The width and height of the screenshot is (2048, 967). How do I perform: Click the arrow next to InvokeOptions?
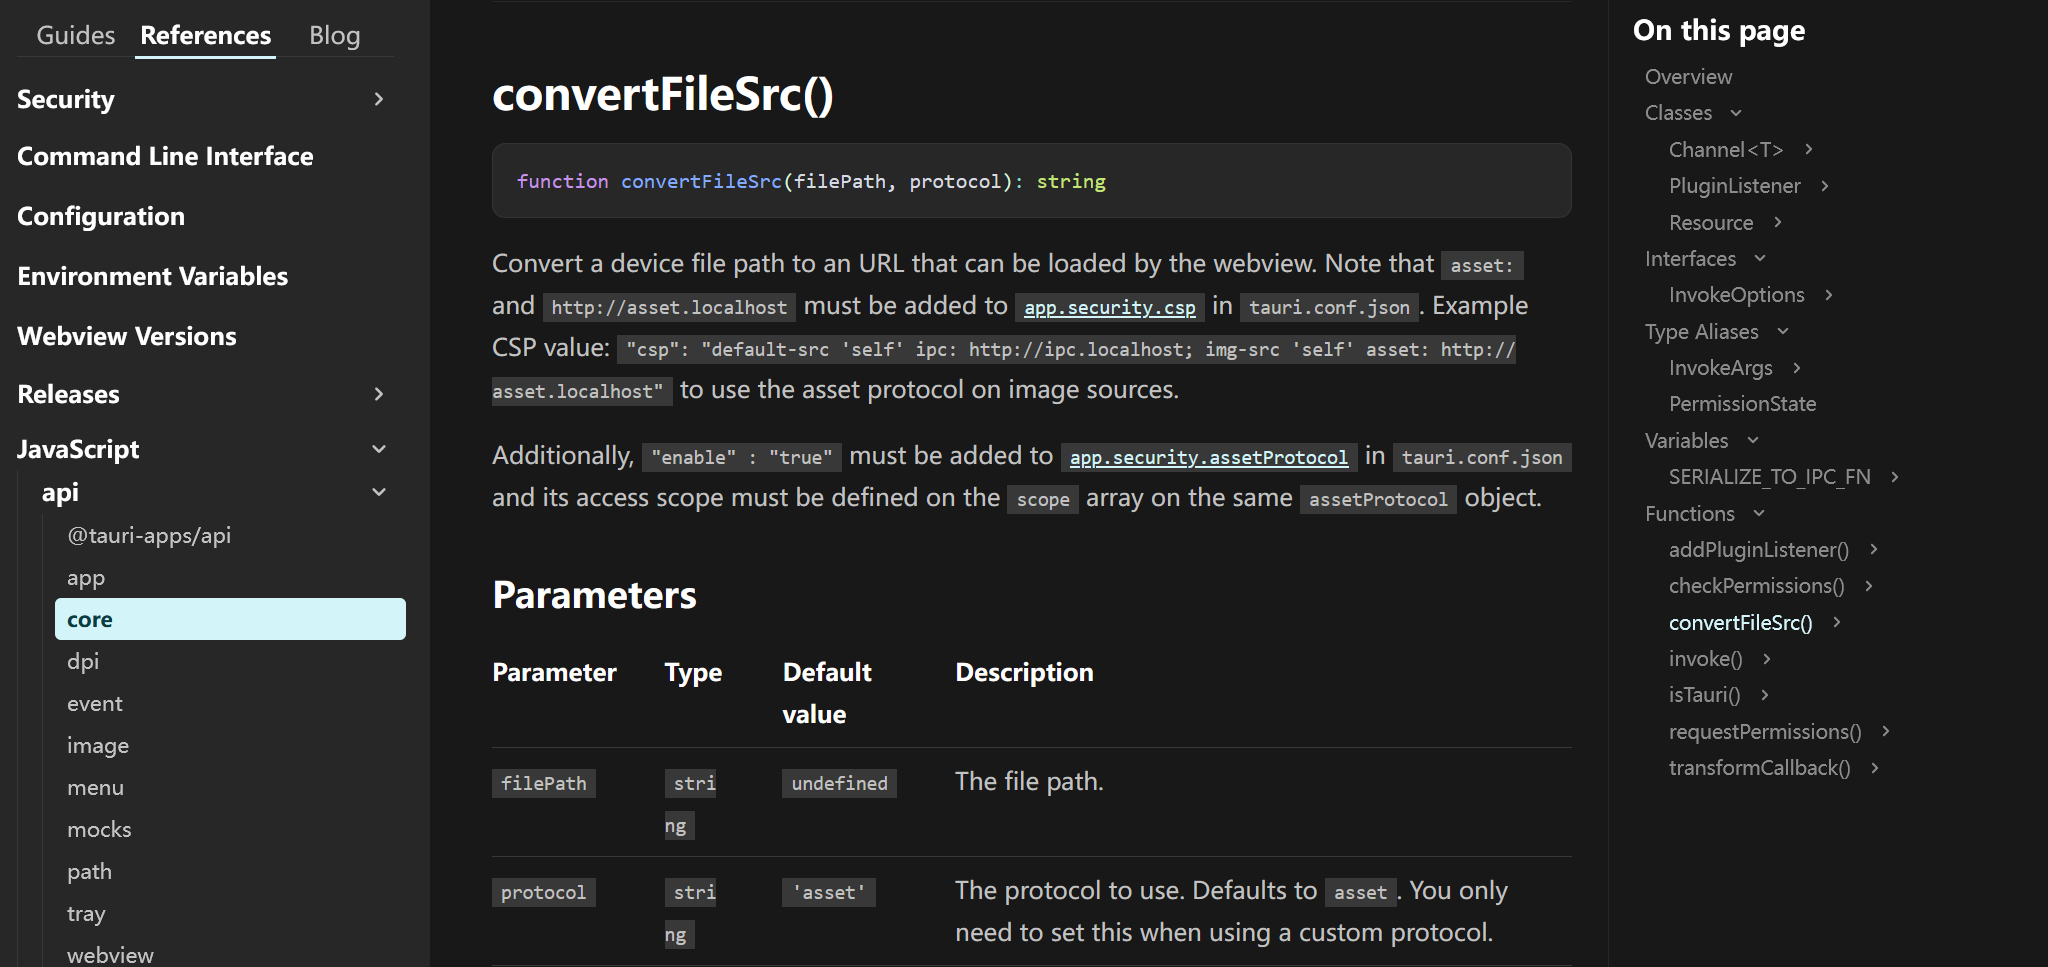[x=1829, y=295]
